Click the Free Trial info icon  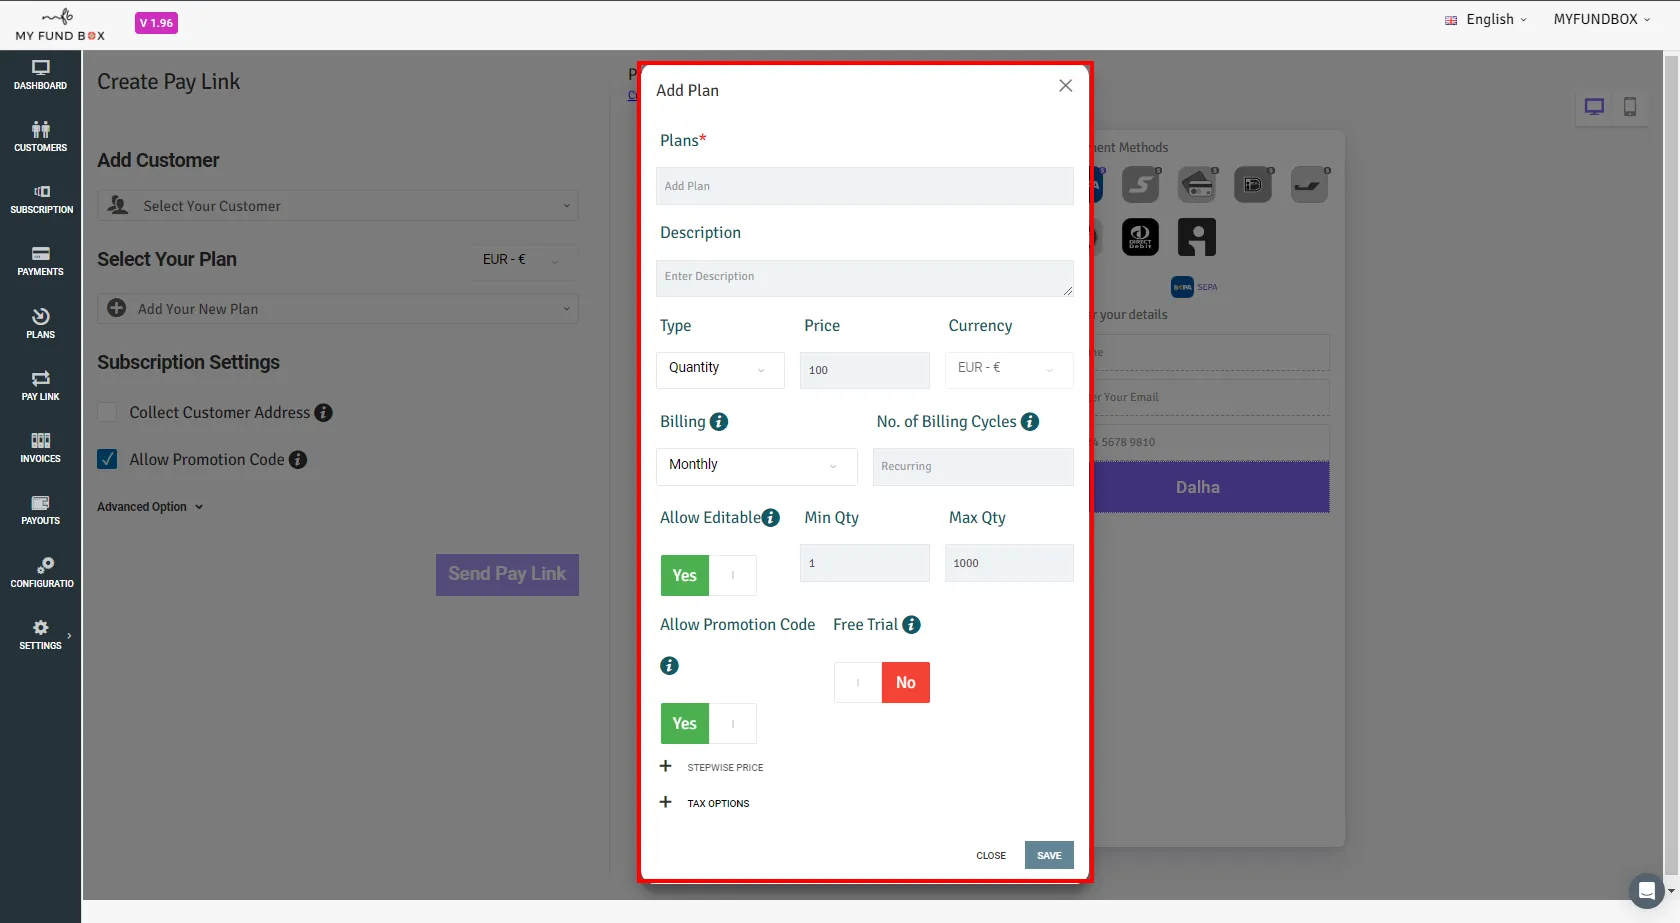click(911, 625)
